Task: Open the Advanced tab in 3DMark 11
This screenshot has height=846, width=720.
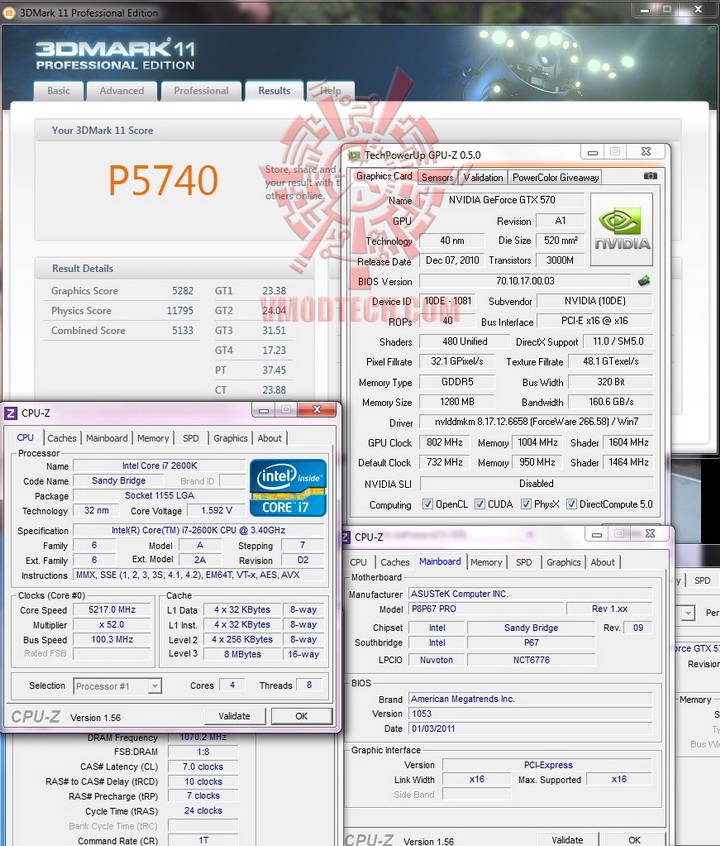Action: pos(122,91)
